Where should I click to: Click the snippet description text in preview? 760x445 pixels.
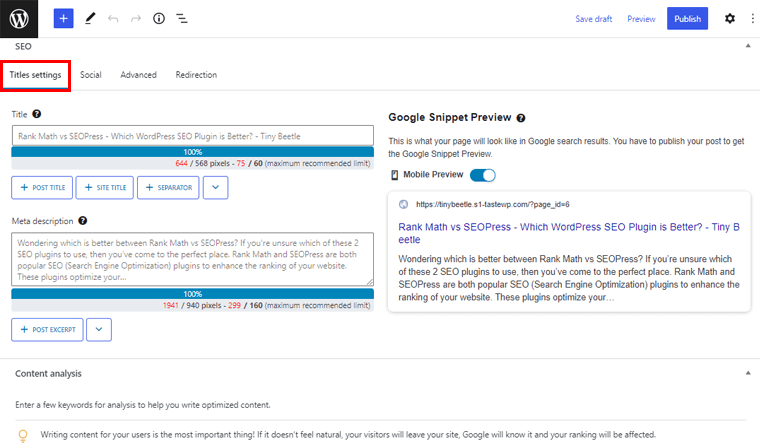pyautogui.click(x=569, y=278)
